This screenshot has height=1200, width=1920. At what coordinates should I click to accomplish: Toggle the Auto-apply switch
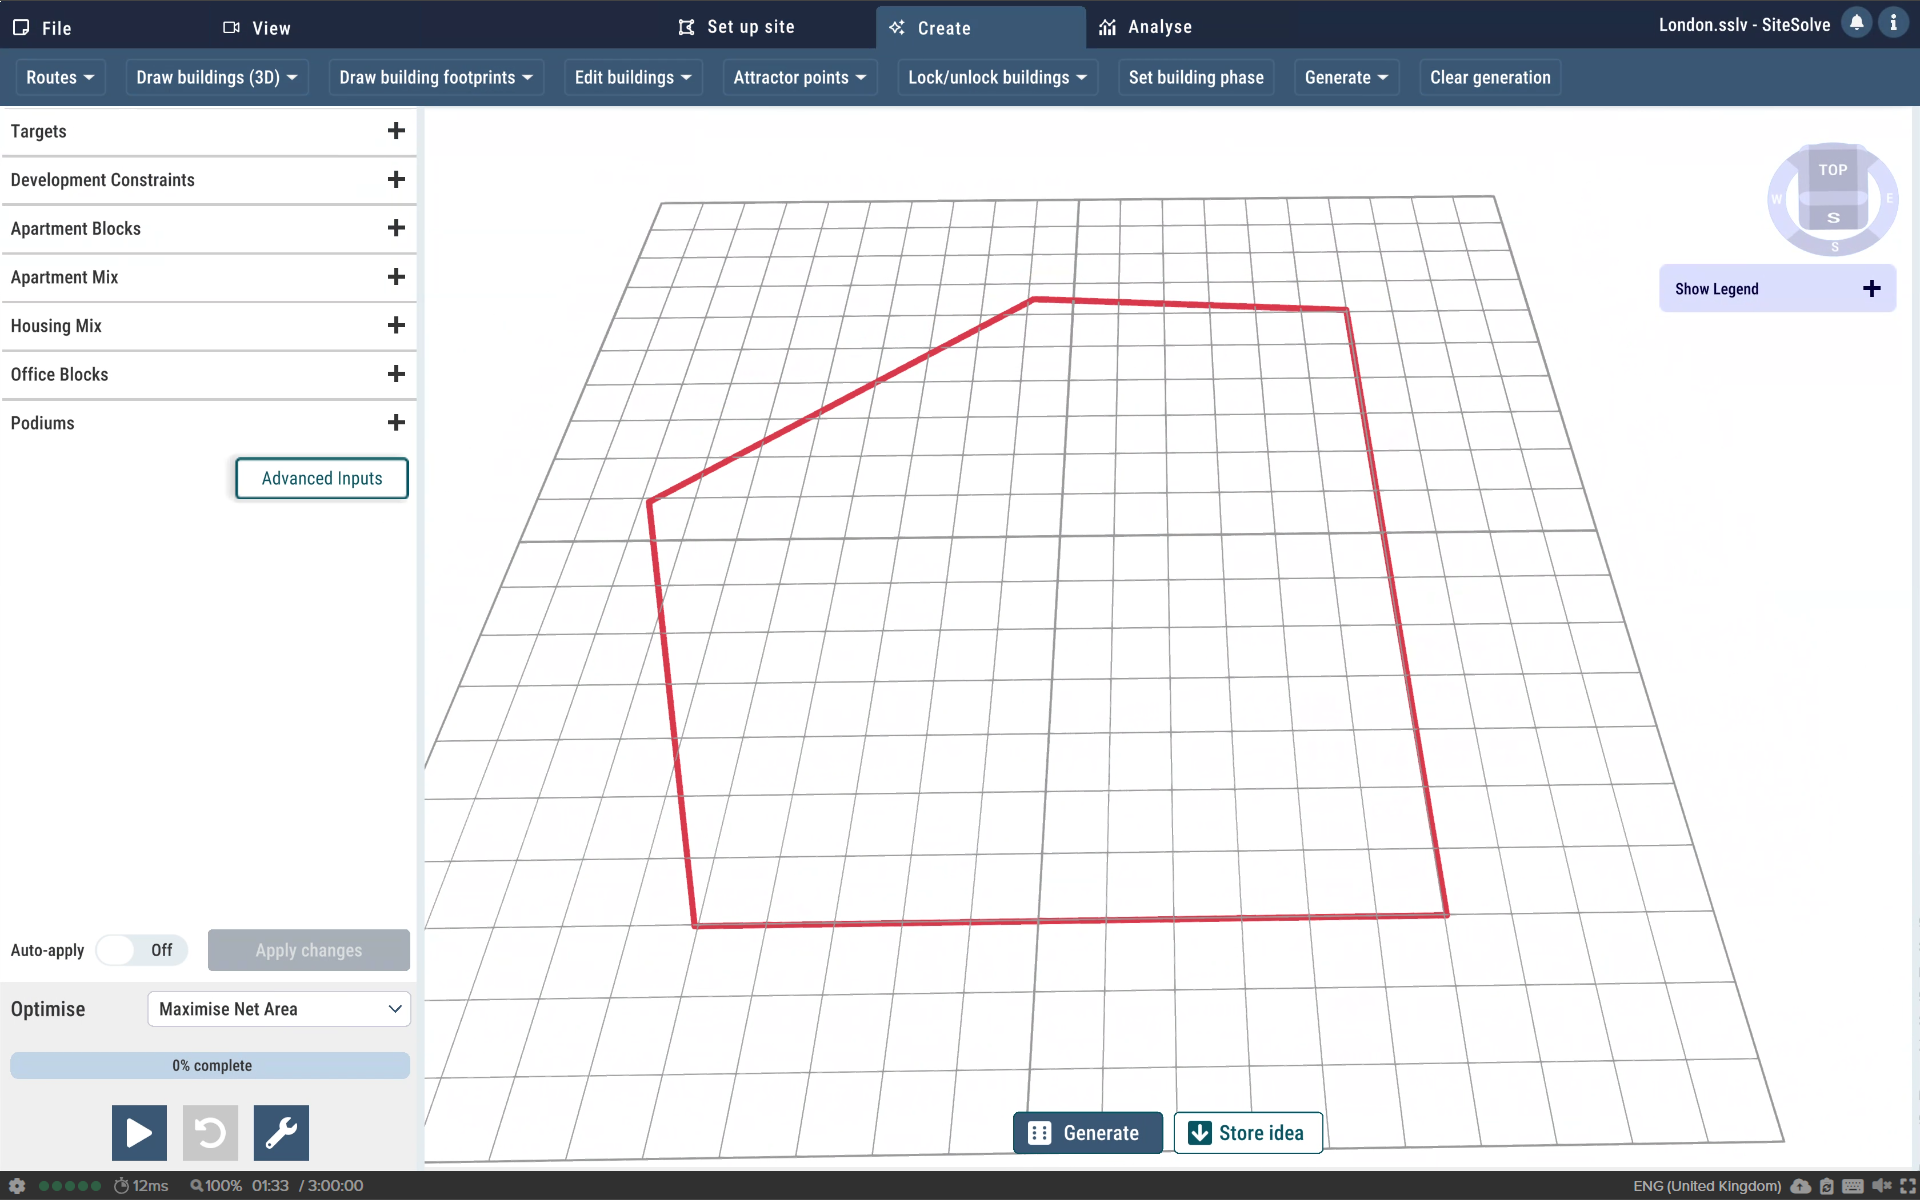(141, 950)
